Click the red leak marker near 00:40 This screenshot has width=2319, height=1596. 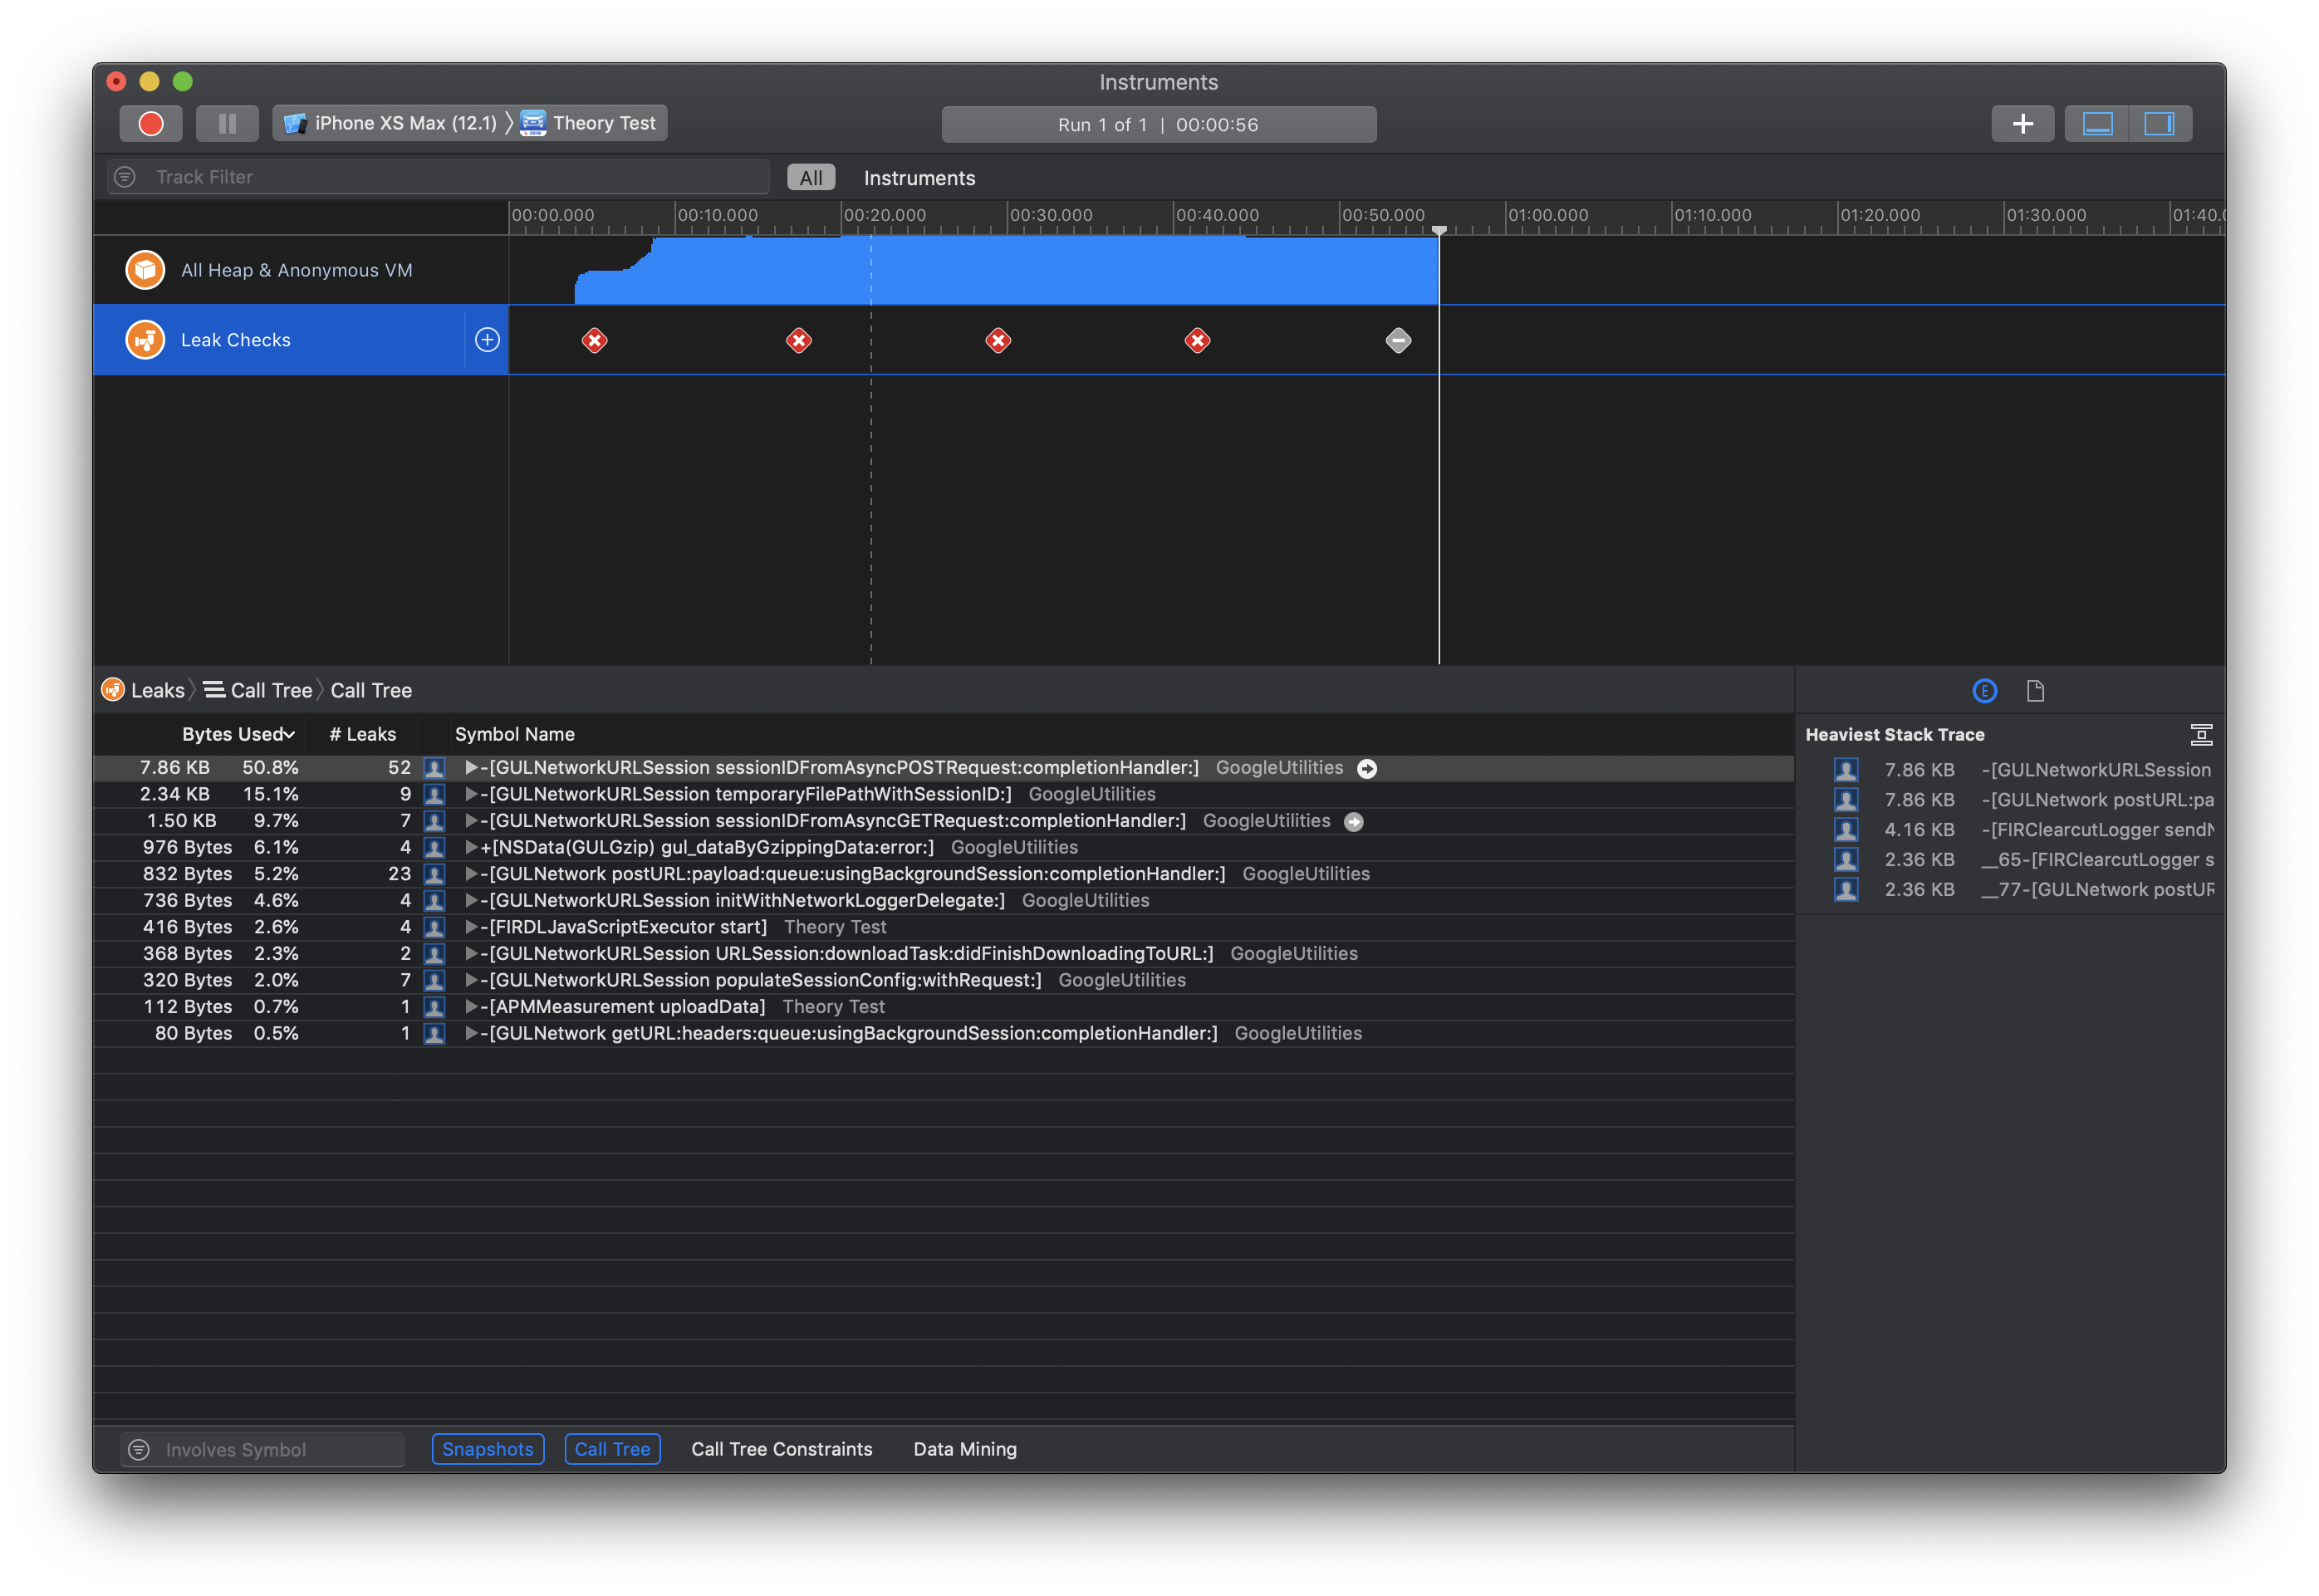(x=1197, y=340)
